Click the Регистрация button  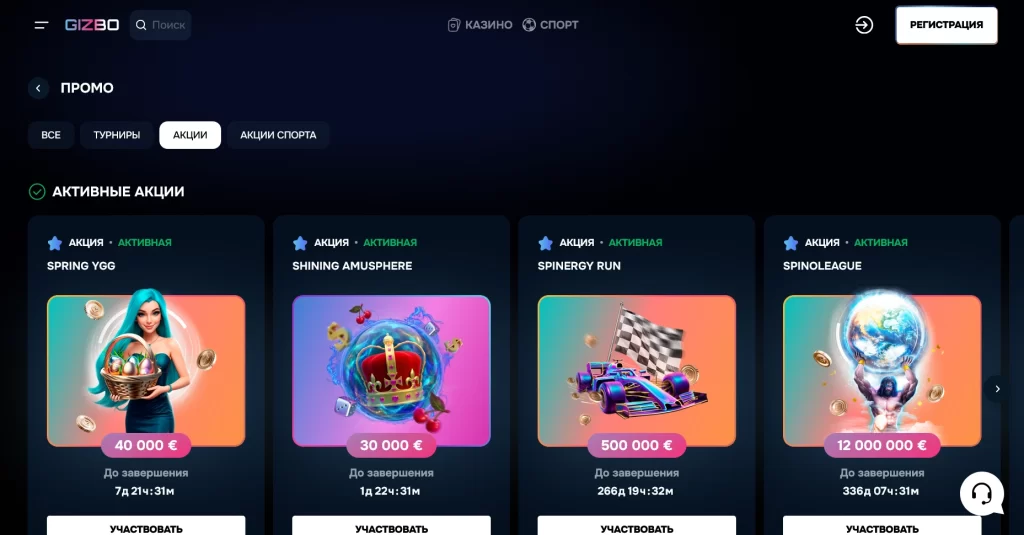coord(946,25)
